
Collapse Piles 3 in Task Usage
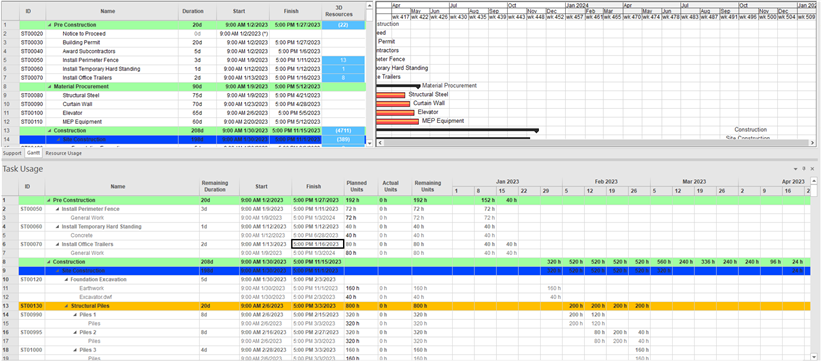tap(75, 350)
